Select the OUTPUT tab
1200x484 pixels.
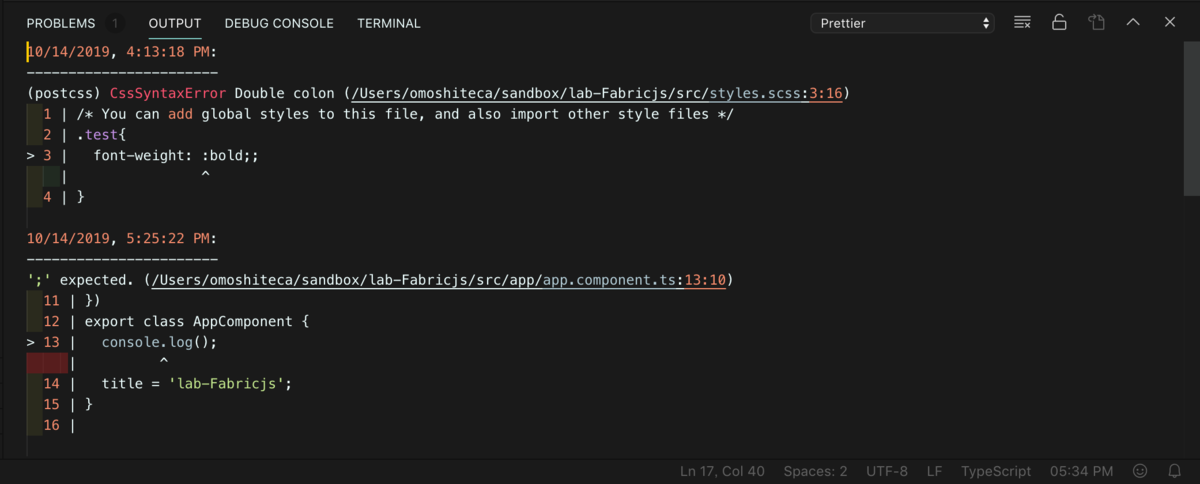point(175,23)
